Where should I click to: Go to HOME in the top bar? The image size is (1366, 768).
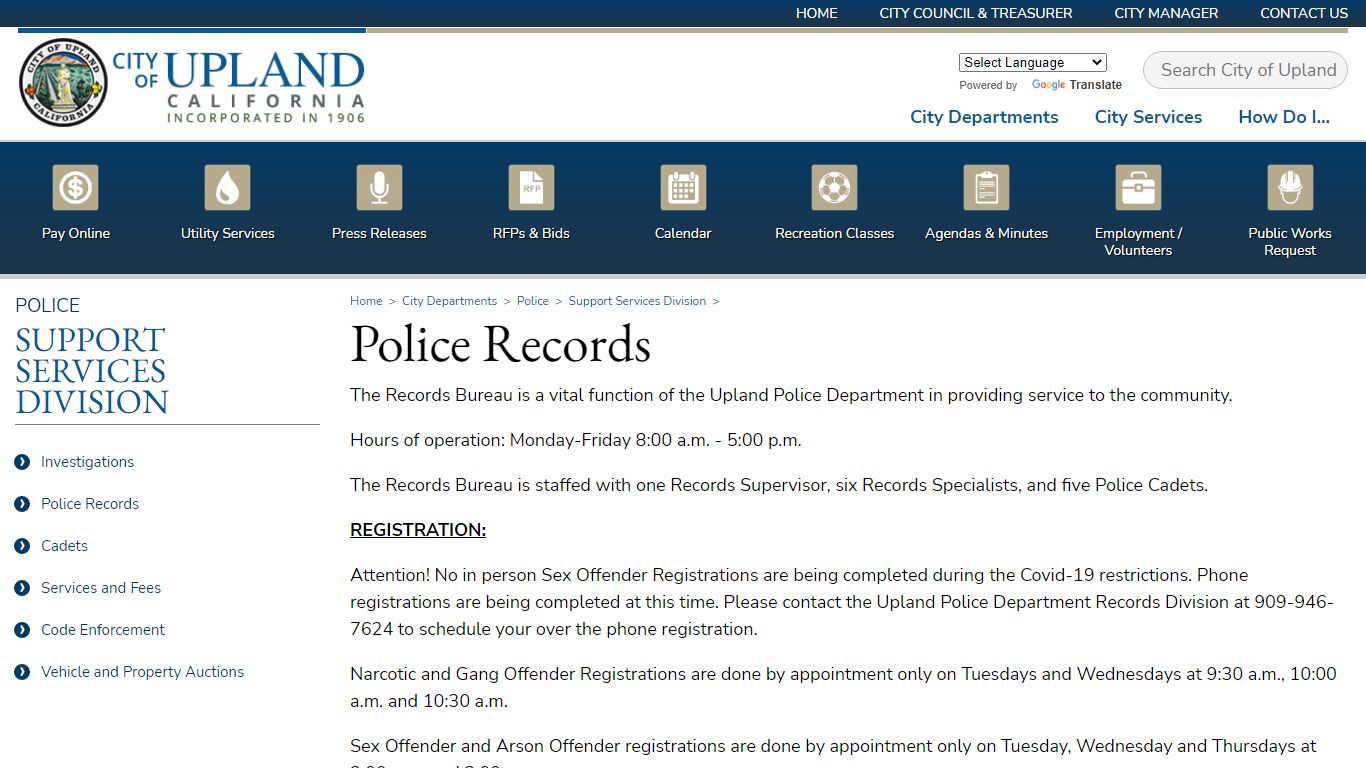click(817, 13)
